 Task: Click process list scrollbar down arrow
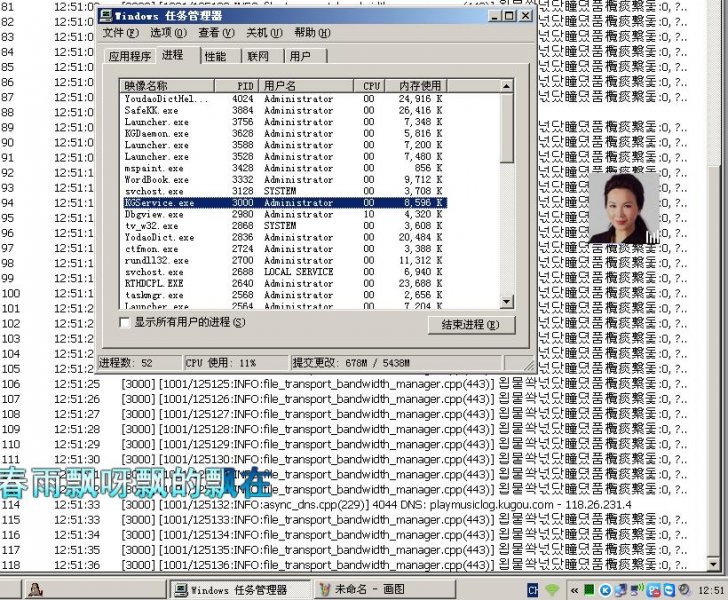[507, 302]
